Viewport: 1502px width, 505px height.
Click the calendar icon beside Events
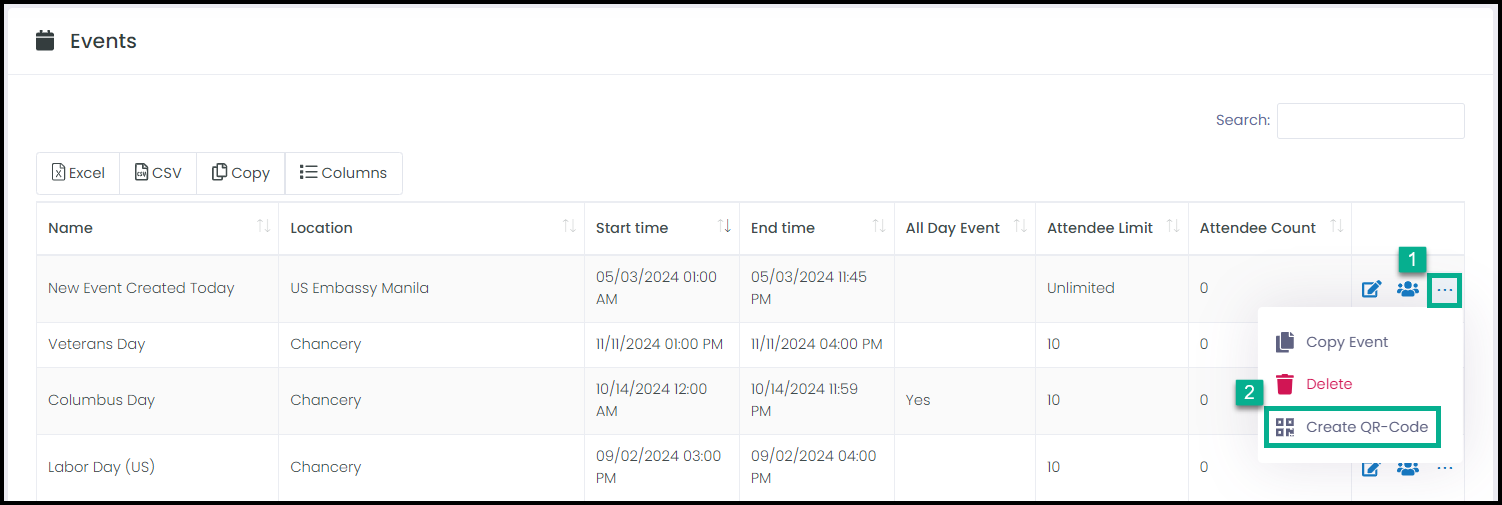(x=44, y=41)
